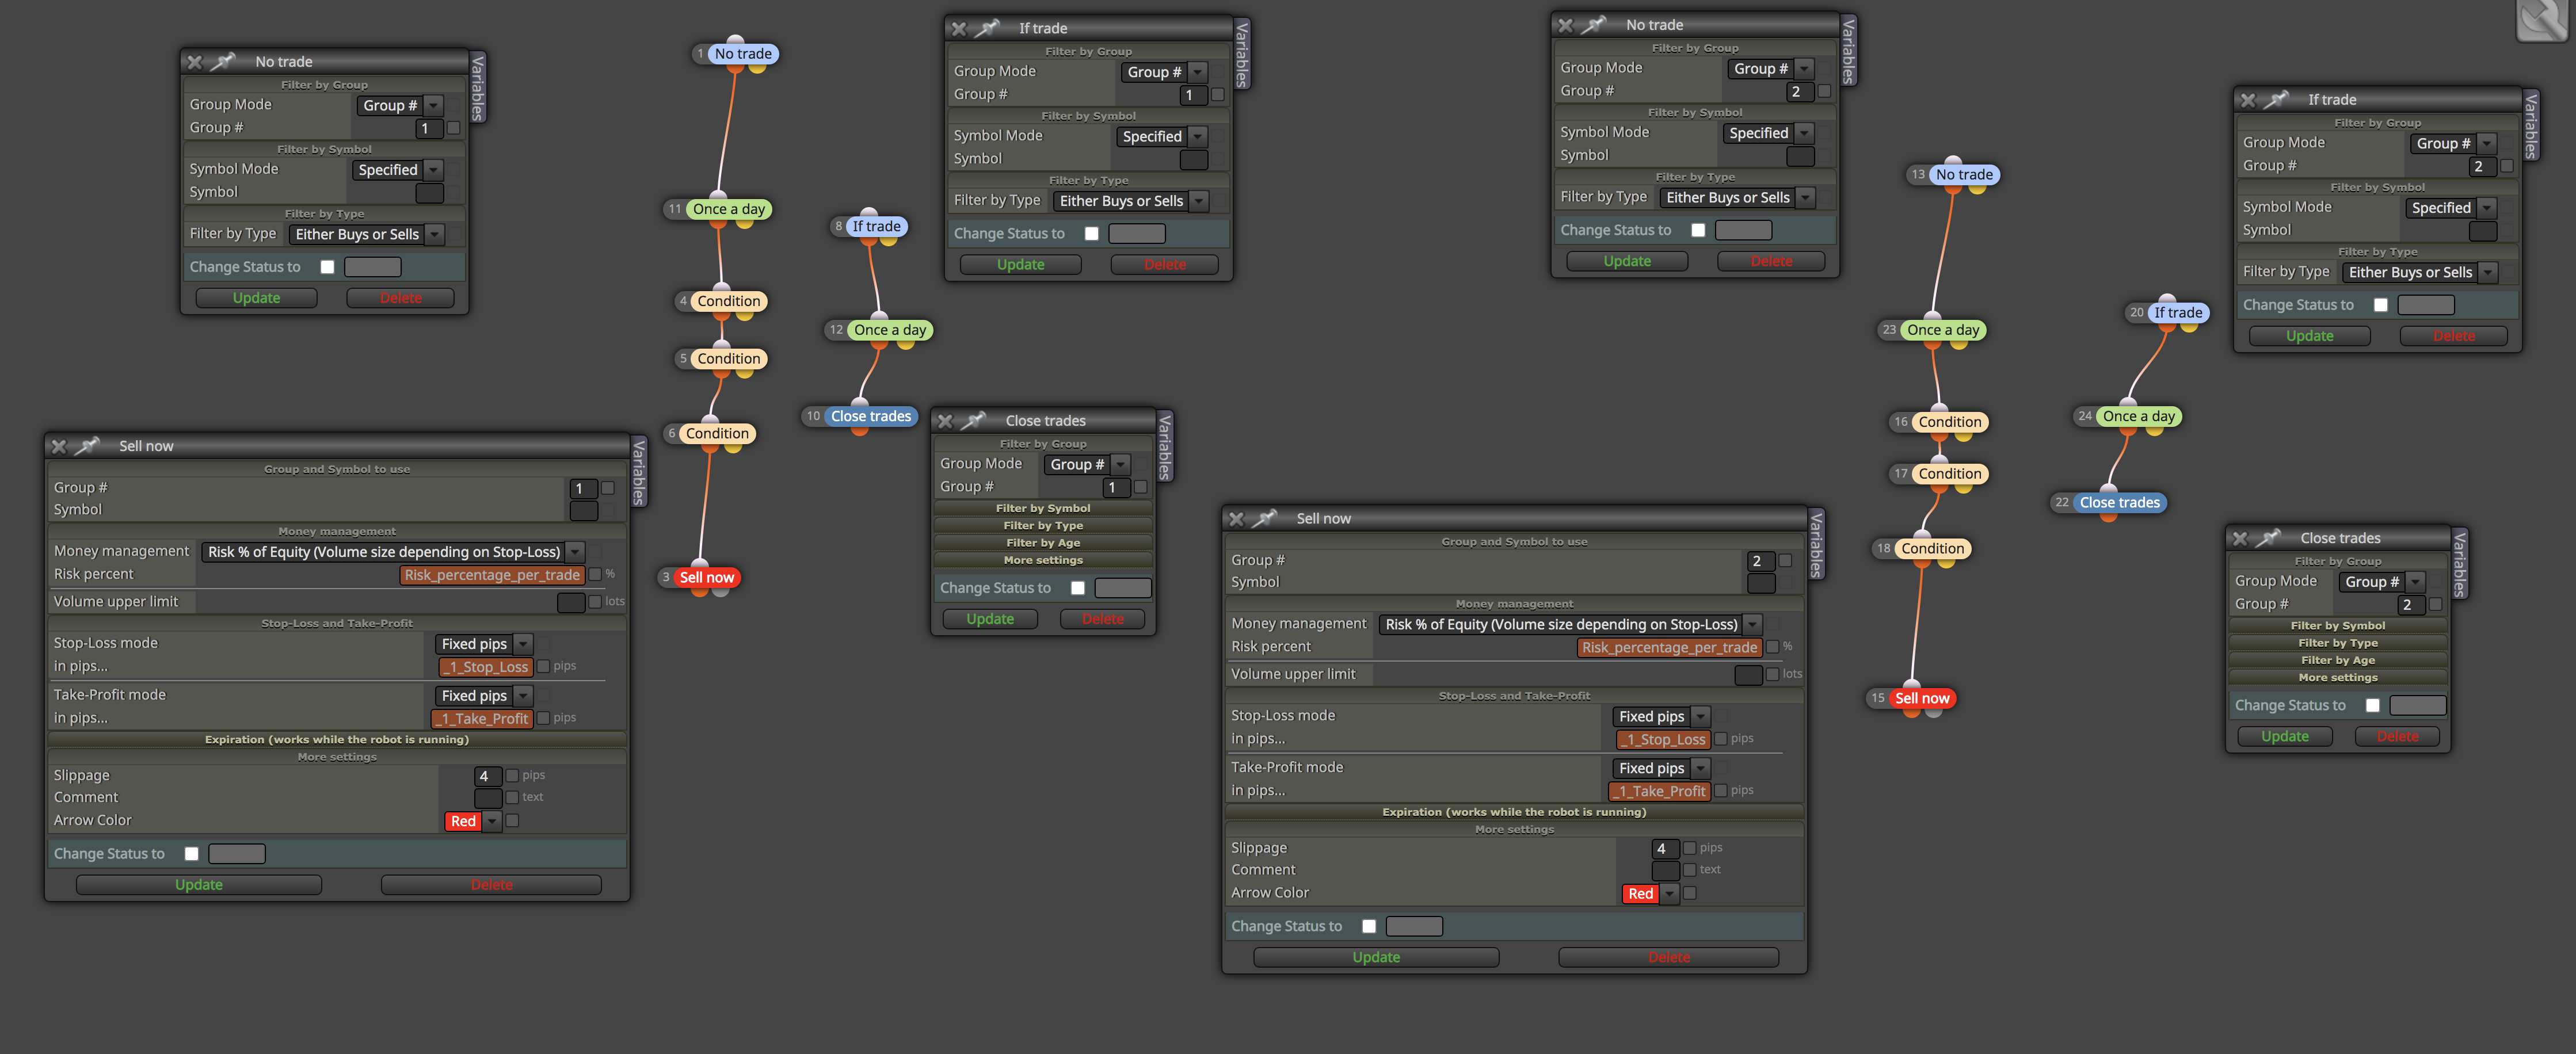
Task: Open Group Mode dropdown in Group 1 Close trades panel
Action: (1087, 465)
